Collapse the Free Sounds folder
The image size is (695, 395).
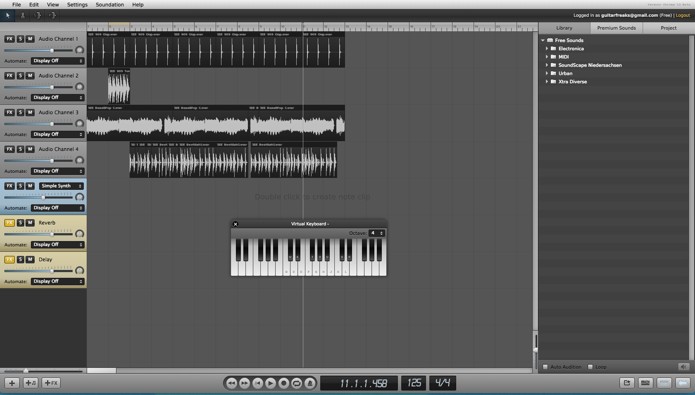point(543,40)
